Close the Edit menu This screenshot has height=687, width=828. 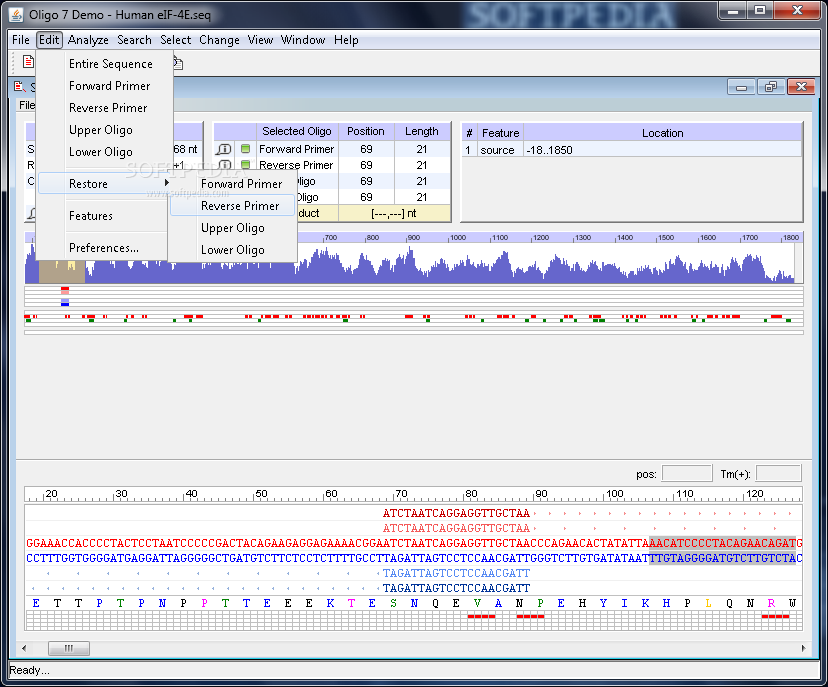pyautogui.click(x=49, y=40)
